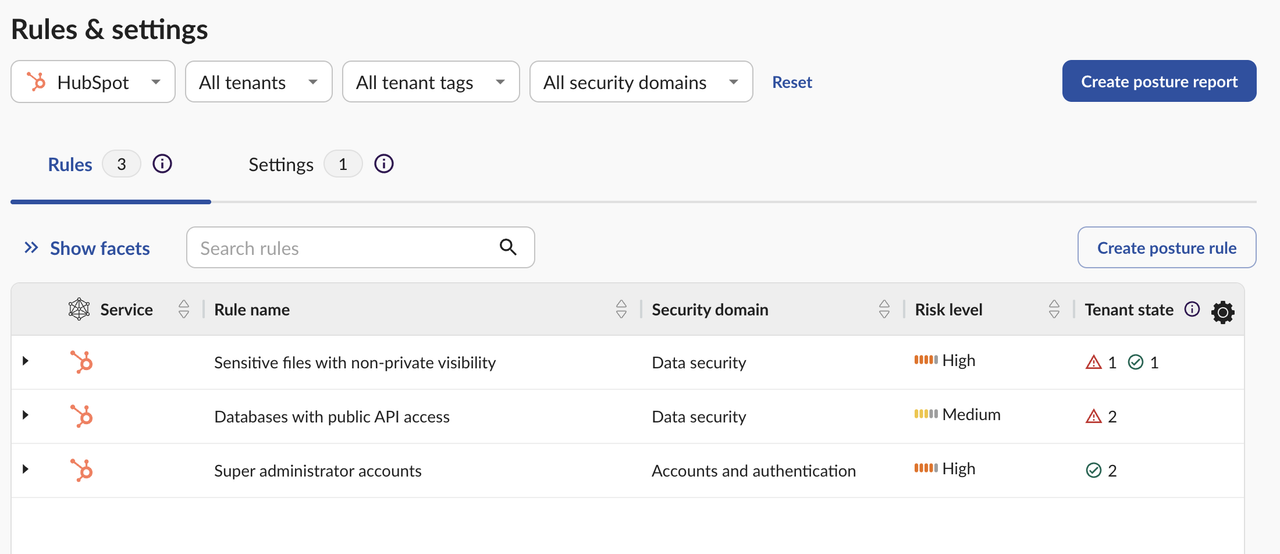Sort by Security domain column

[884, 310]
